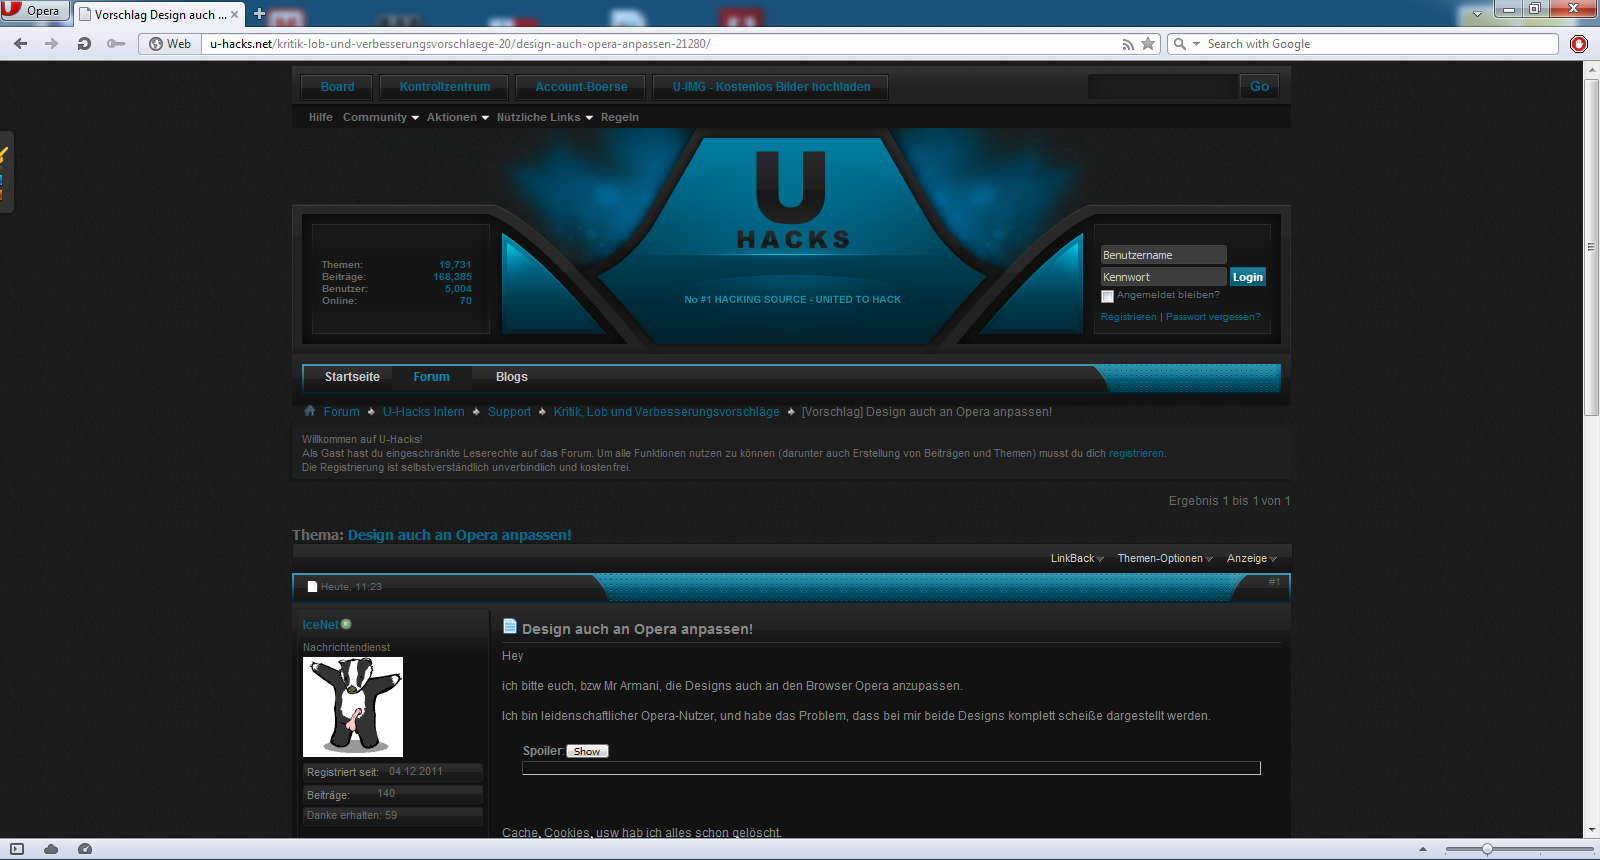Expand the Nützliche Links menu
Viewport: 1600px width, 860px height.
click(544, 117)
